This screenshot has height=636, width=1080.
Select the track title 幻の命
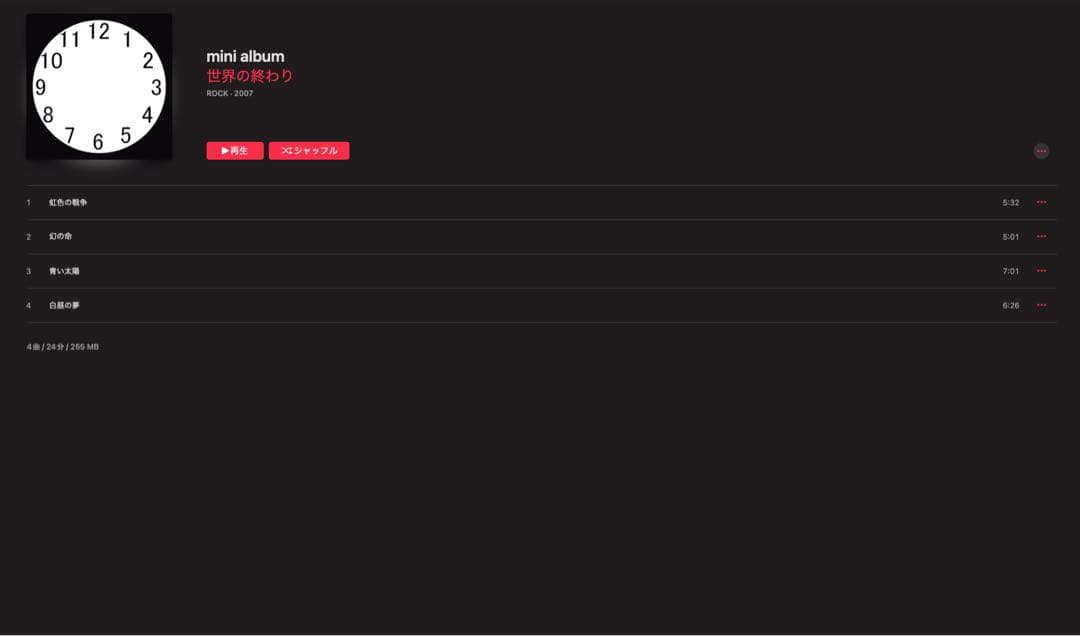(60, 237)
